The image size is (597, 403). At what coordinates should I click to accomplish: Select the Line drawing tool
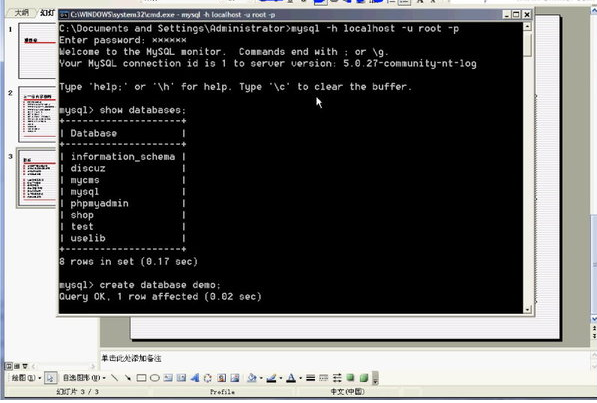coord(114,378)
